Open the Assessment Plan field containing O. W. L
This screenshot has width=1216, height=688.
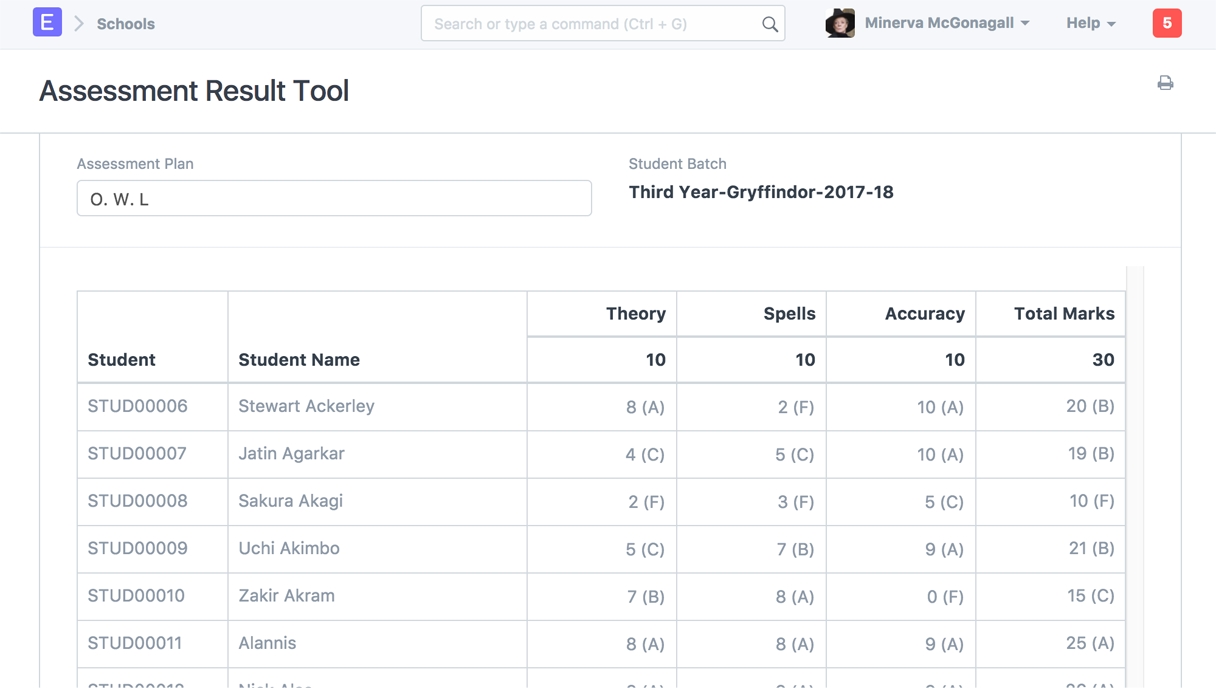334,198
